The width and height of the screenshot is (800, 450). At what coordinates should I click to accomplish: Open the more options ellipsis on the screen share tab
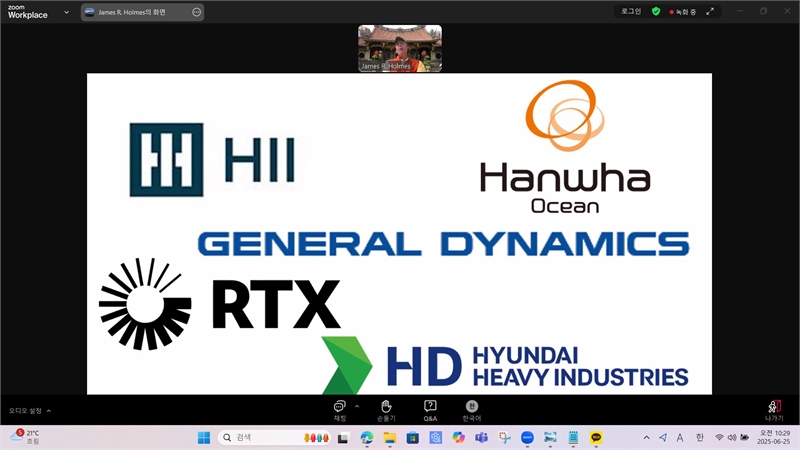[x=196, y=12]
